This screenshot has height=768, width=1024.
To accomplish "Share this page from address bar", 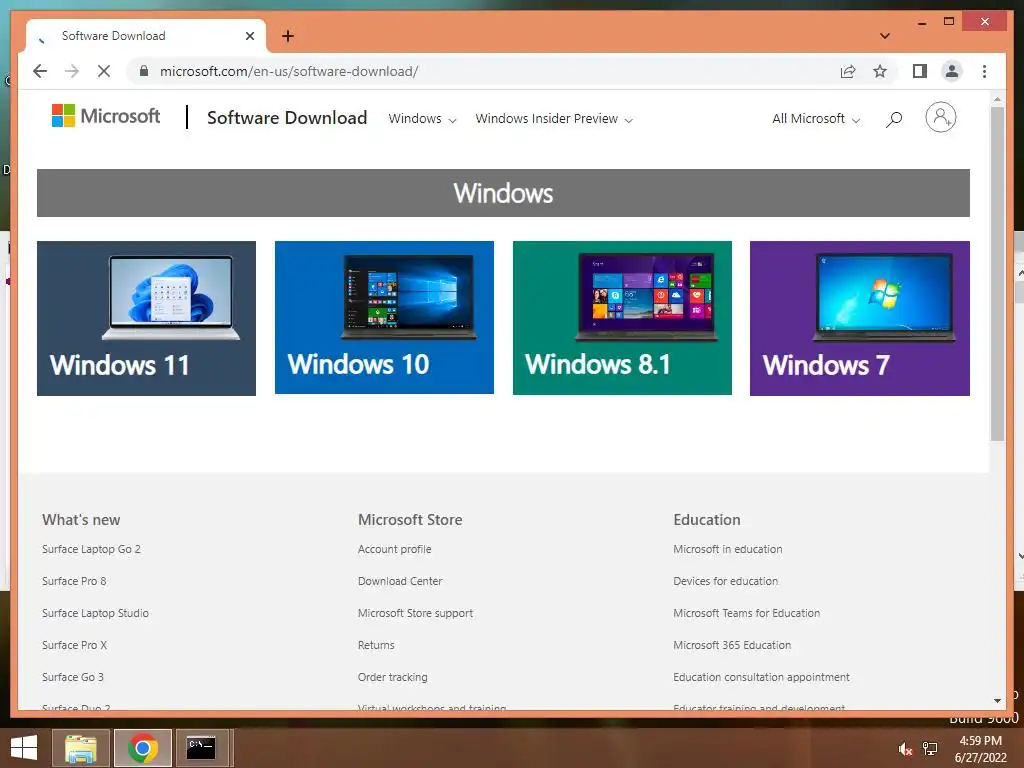I will tap(848, 71).
